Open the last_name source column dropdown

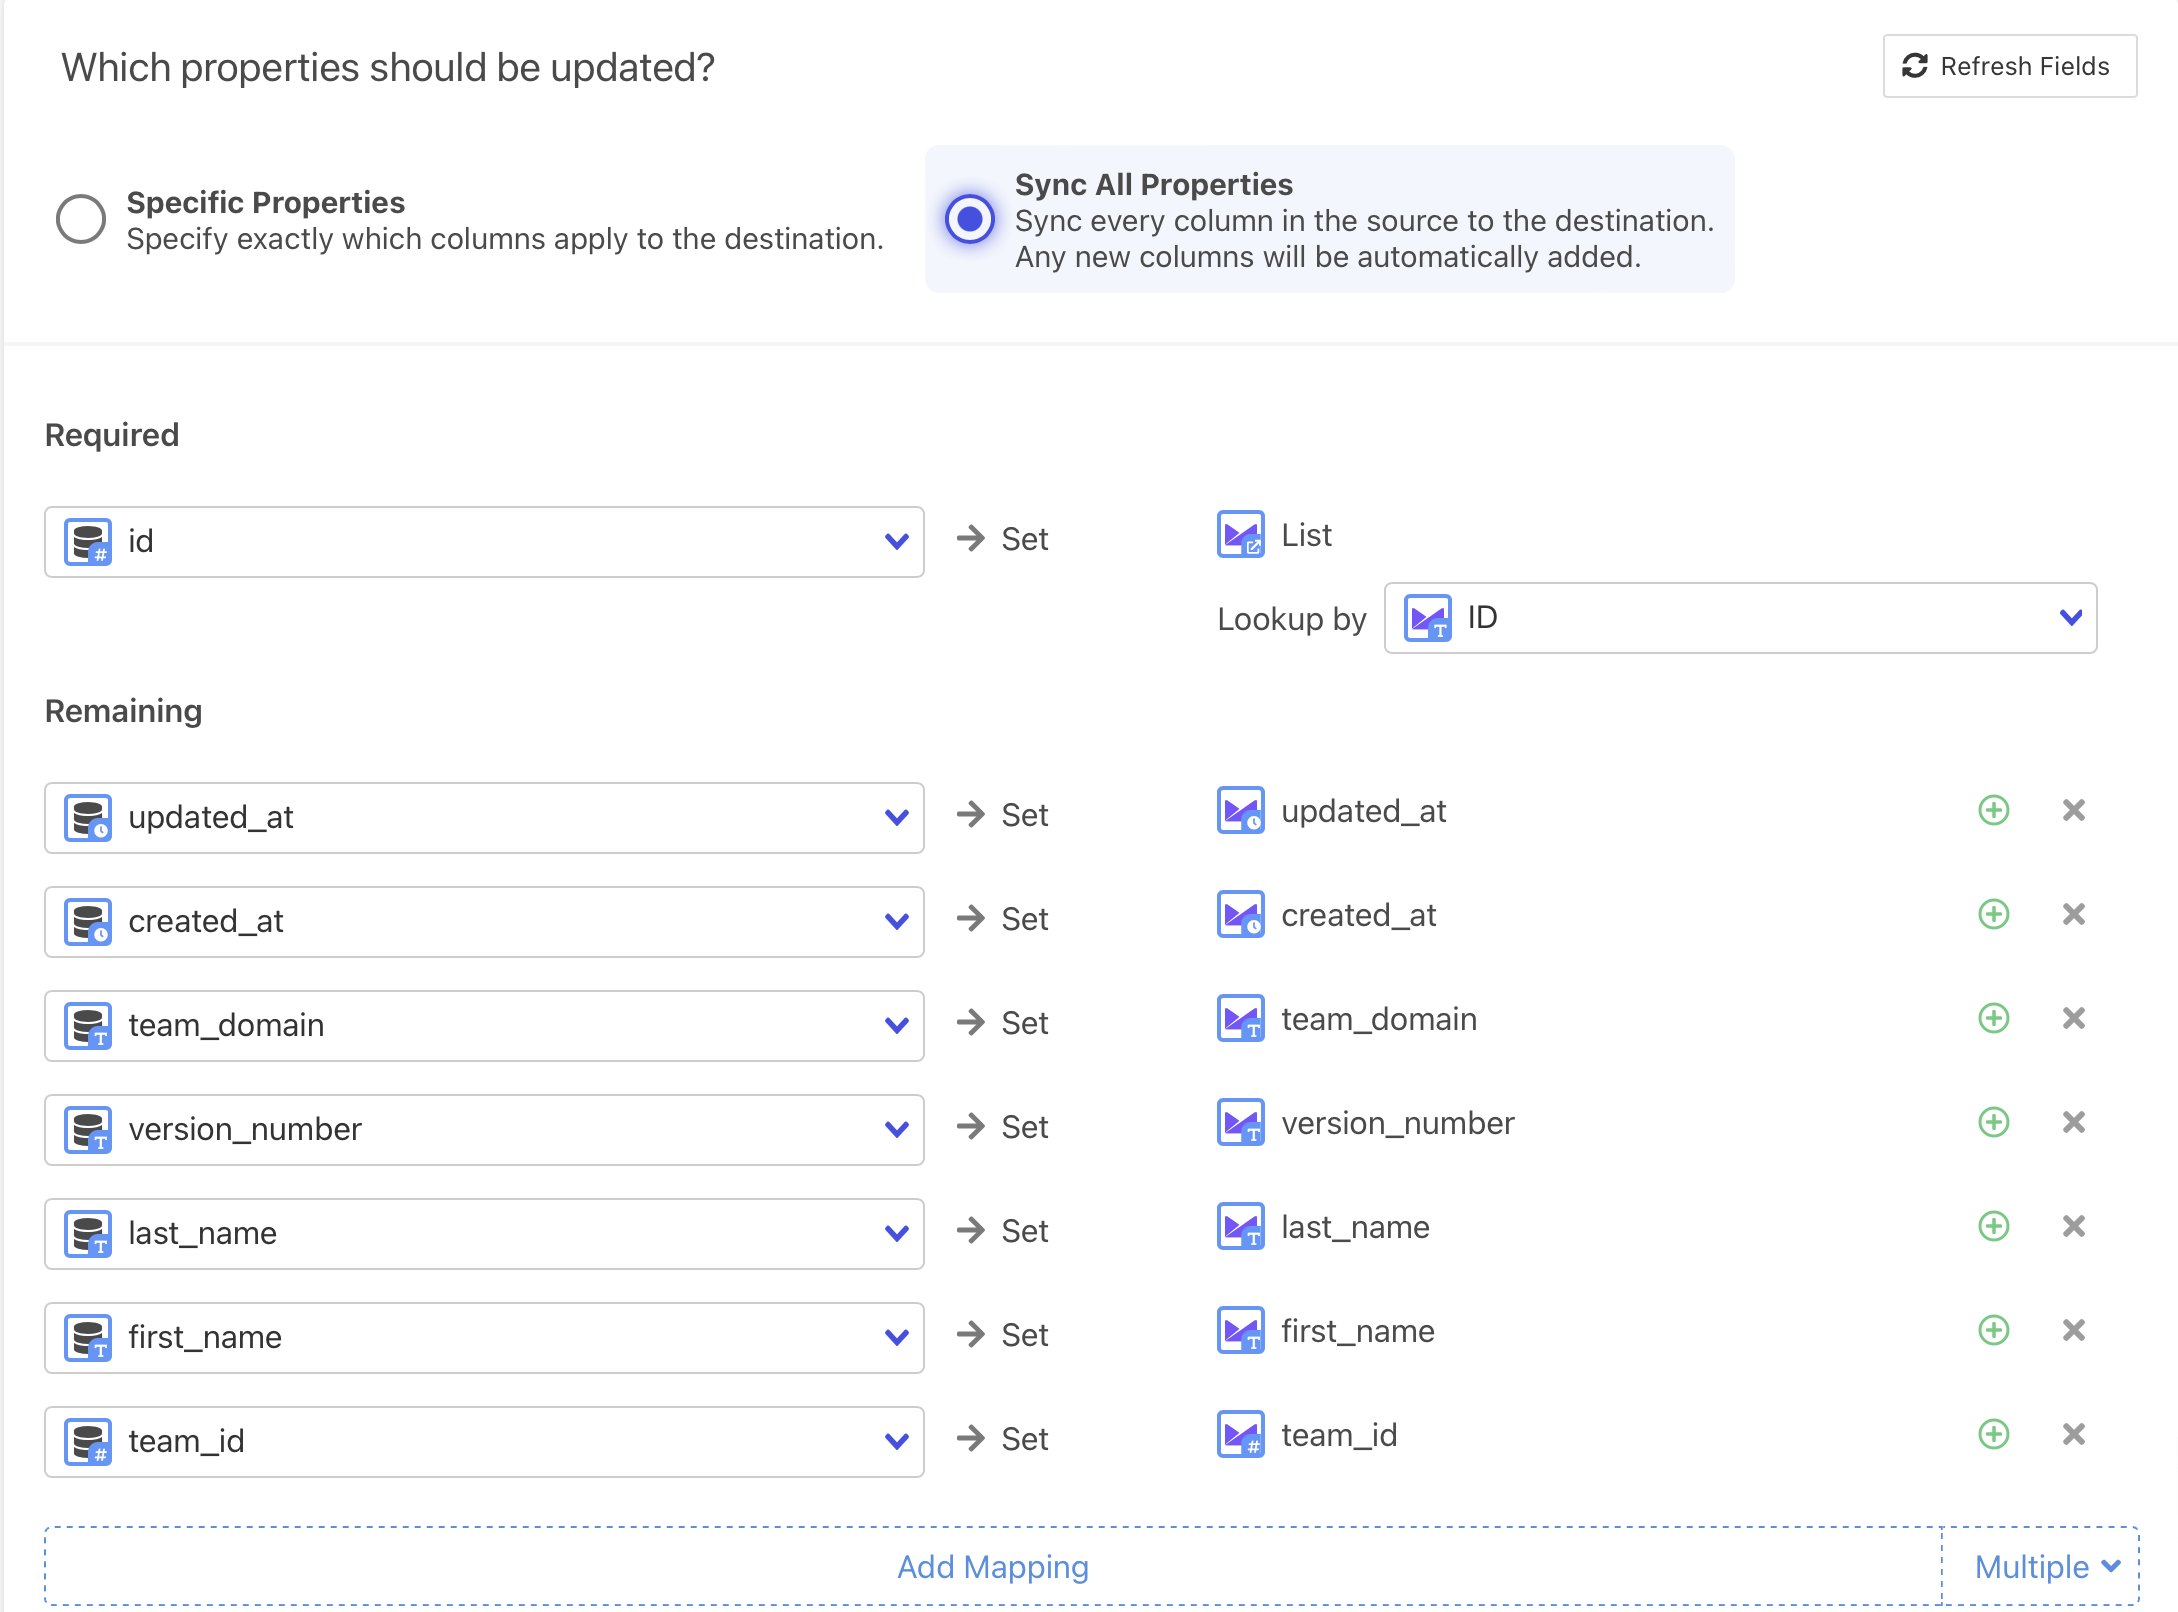tap(484, 1234)
